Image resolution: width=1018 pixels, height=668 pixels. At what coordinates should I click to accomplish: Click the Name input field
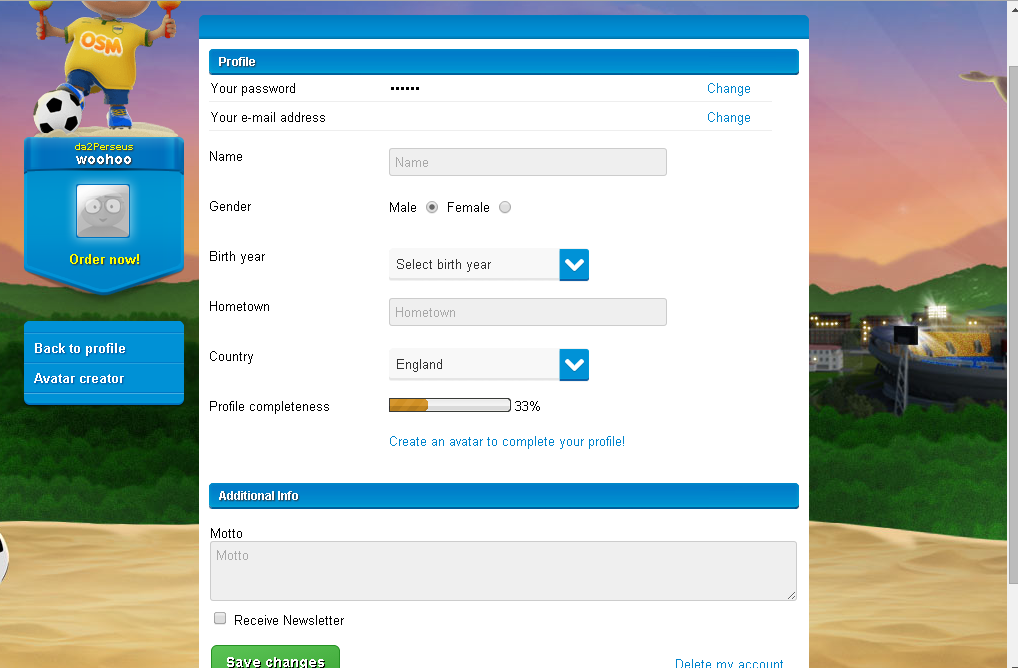click(x=528, y=162)
